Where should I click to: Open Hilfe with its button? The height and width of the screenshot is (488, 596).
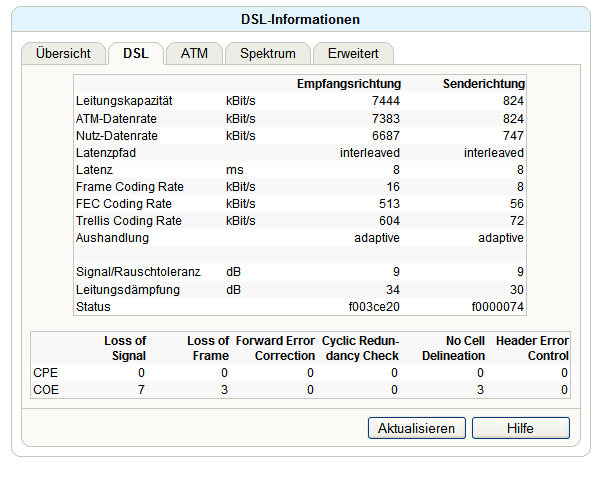tap(521, 428)
